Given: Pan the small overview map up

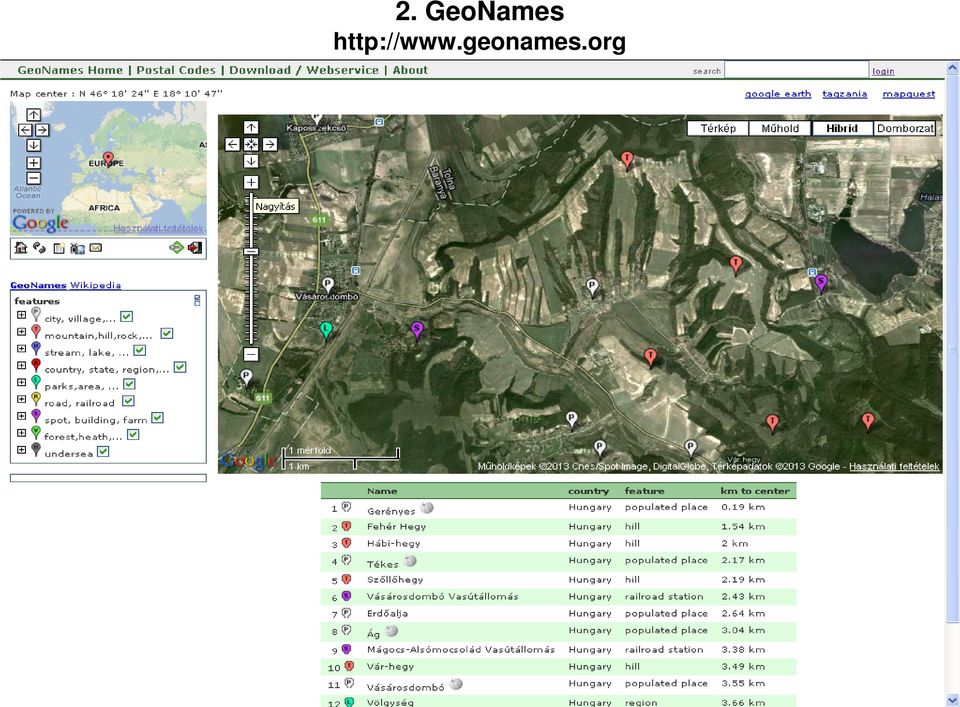Looking at the screenshot, I should (x=34, y=114).
